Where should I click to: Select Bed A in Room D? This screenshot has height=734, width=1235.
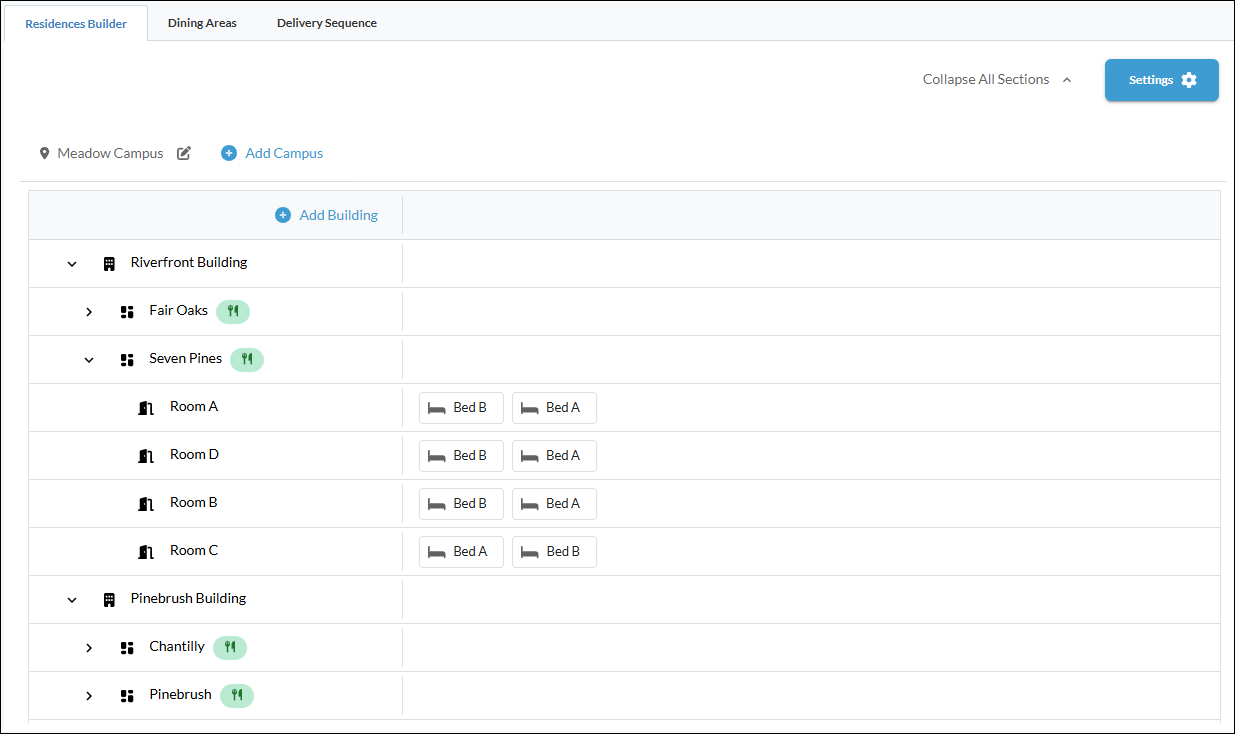point(554,456)
